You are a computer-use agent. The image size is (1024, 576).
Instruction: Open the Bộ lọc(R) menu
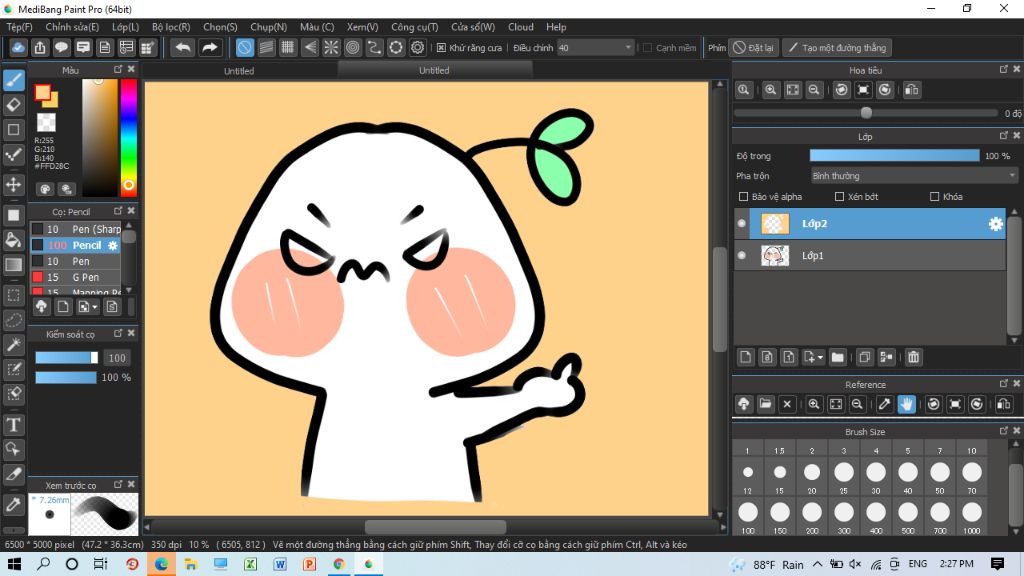pos(171,27)
